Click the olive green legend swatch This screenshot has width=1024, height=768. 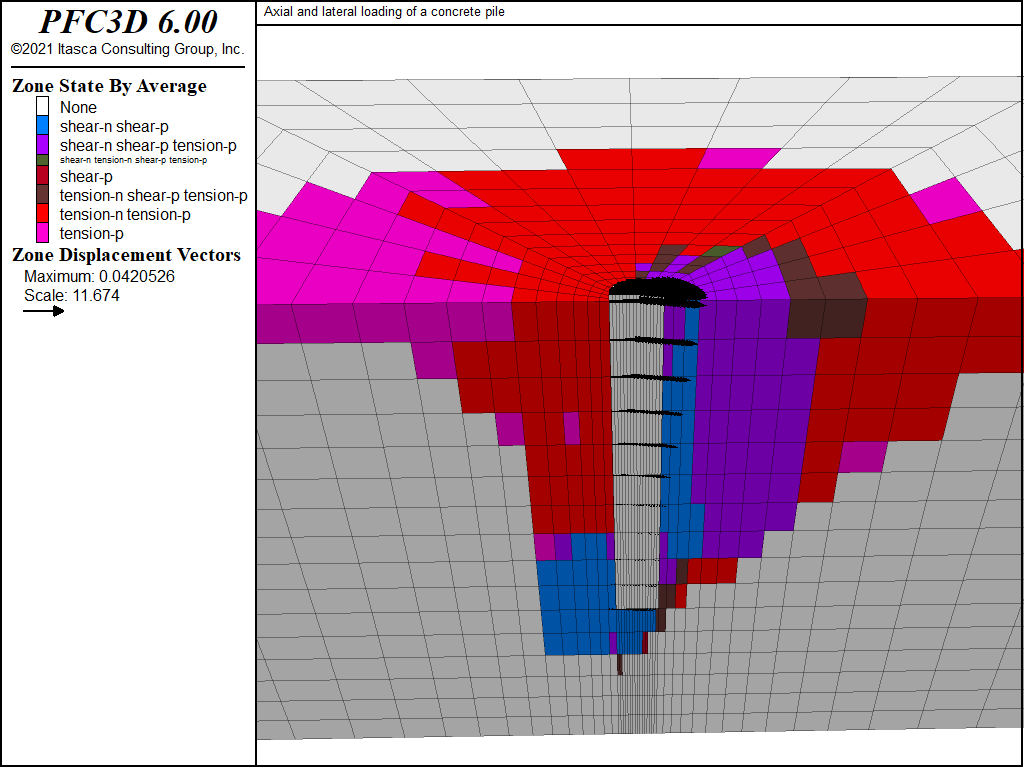42,160
